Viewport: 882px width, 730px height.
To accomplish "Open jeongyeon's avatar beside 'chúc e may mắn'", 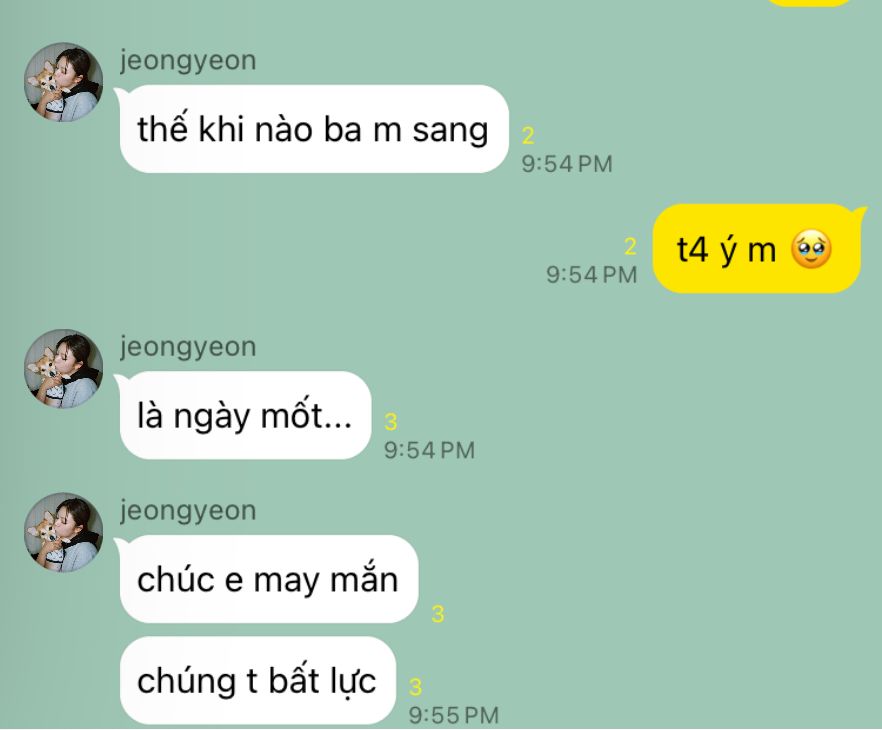I will [64, 533].
